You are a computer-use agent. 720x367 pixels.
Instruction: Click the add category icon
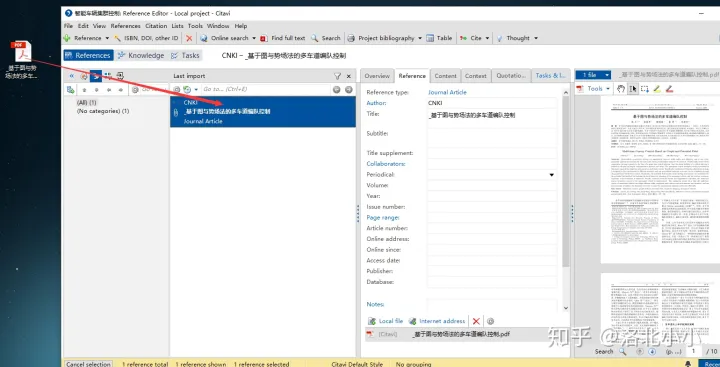click(x=70, y=90)
